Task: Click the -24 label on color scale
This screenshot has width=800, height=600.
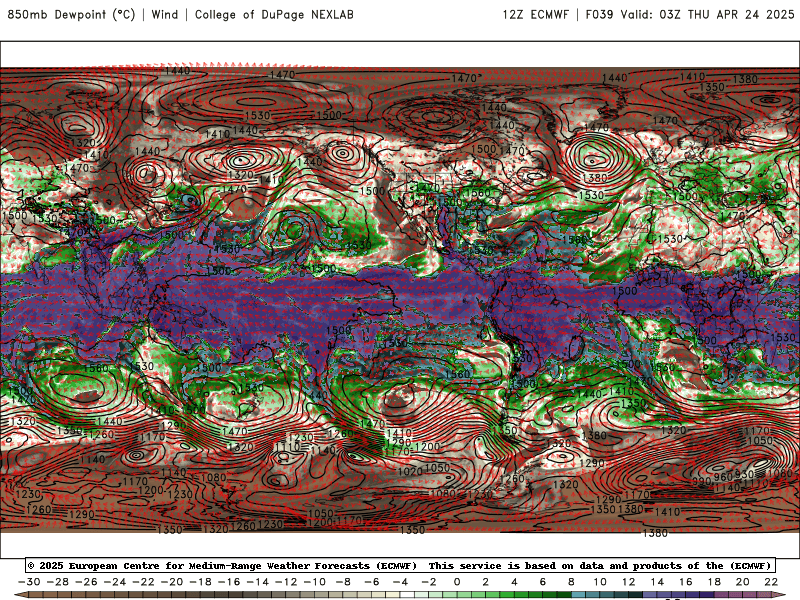Action: tap(115, 582)
